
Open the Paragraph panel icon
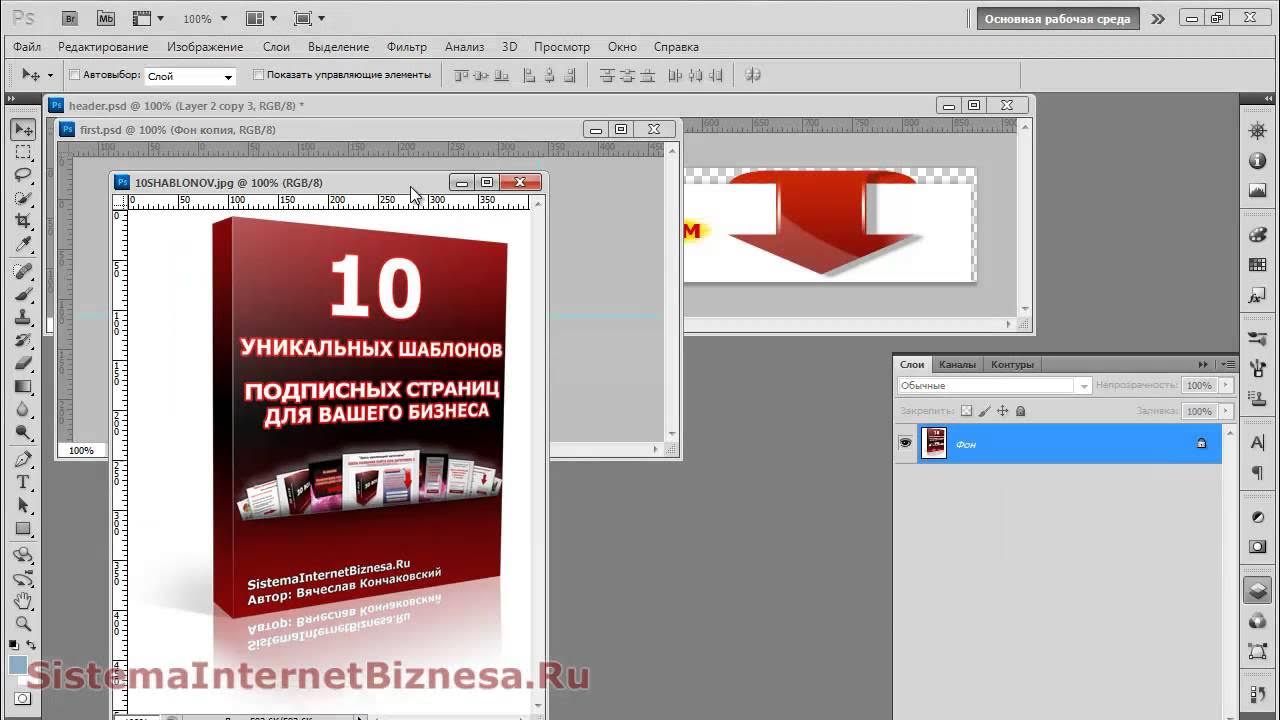click(1258, 472)
